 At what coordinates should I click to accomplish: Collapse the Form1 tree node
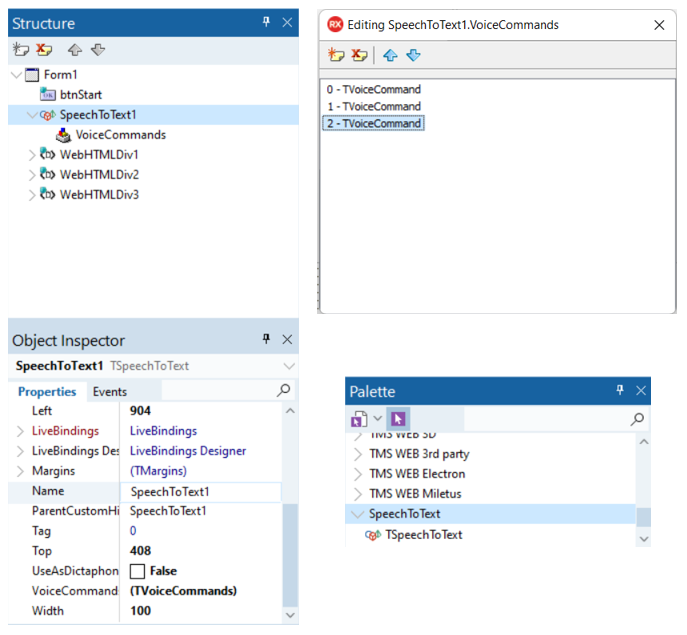tap(16, 74)
